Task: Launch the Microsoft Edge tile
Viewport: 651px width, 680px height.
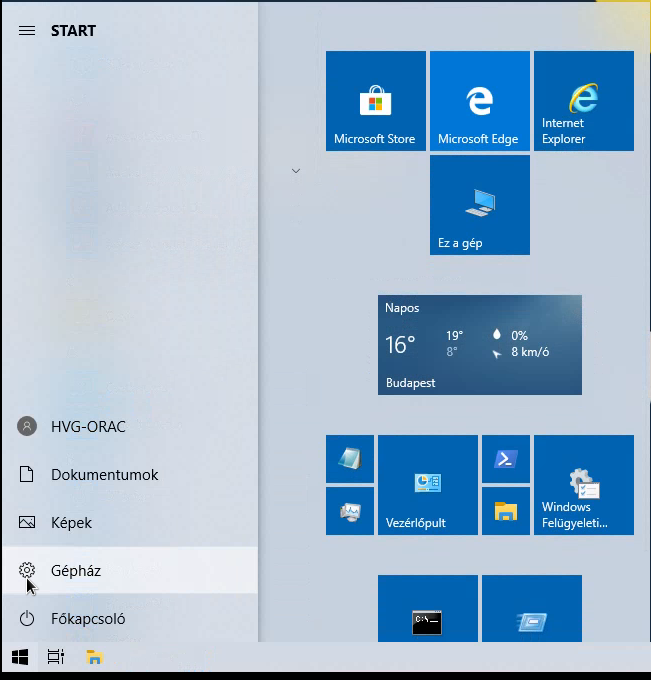Action: coord(480,101)
